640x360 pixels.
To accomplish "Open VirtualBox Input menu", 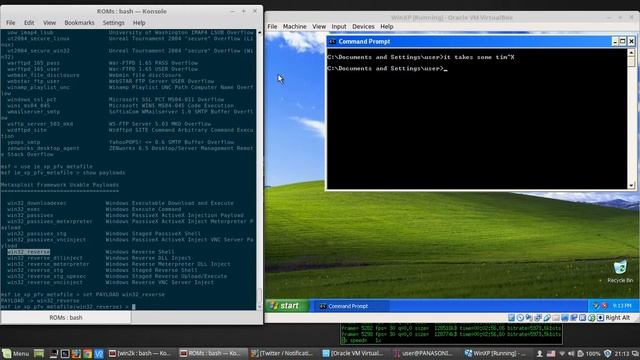I will tap(339, 26).
